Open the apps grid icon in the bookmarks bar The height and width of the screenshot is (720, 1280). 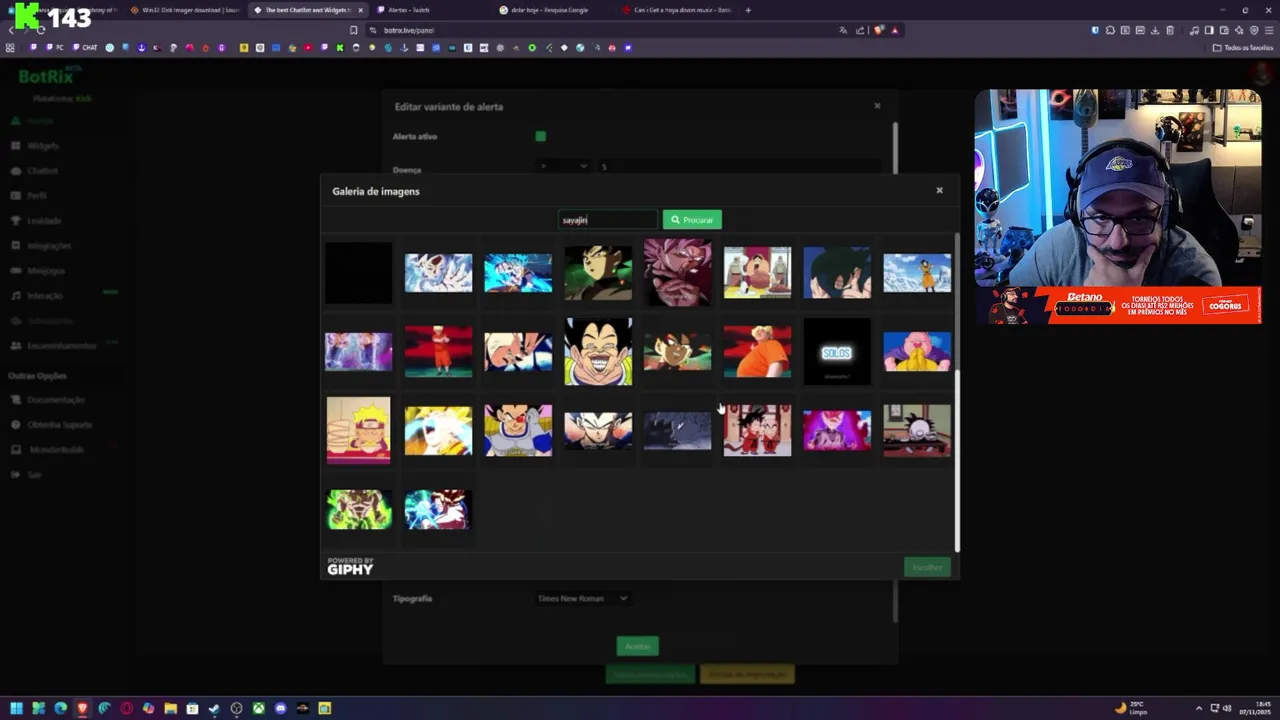pos(10,47)
